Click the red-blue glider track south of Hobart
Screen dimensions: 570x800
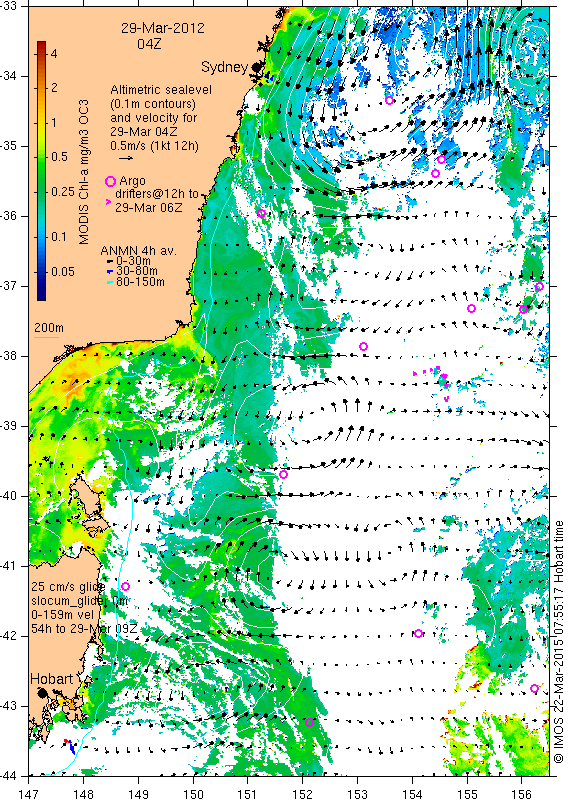69,746
